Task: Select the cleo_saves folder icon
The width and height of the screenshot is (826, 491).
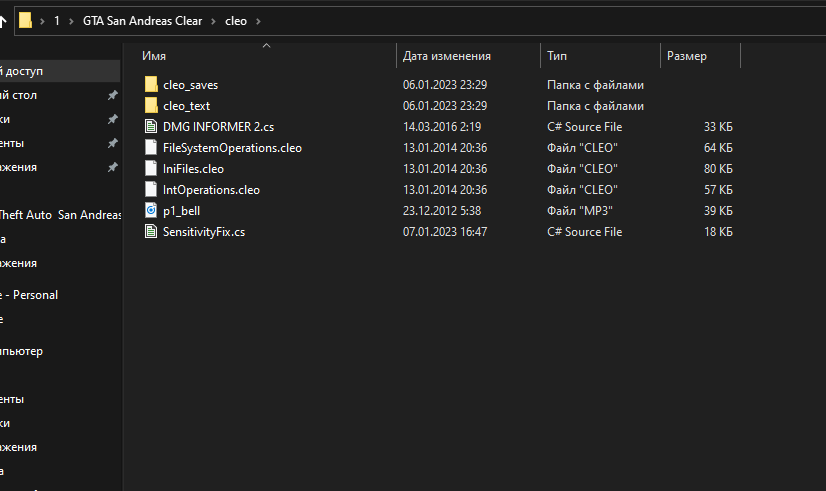Action: click(151, 84)
